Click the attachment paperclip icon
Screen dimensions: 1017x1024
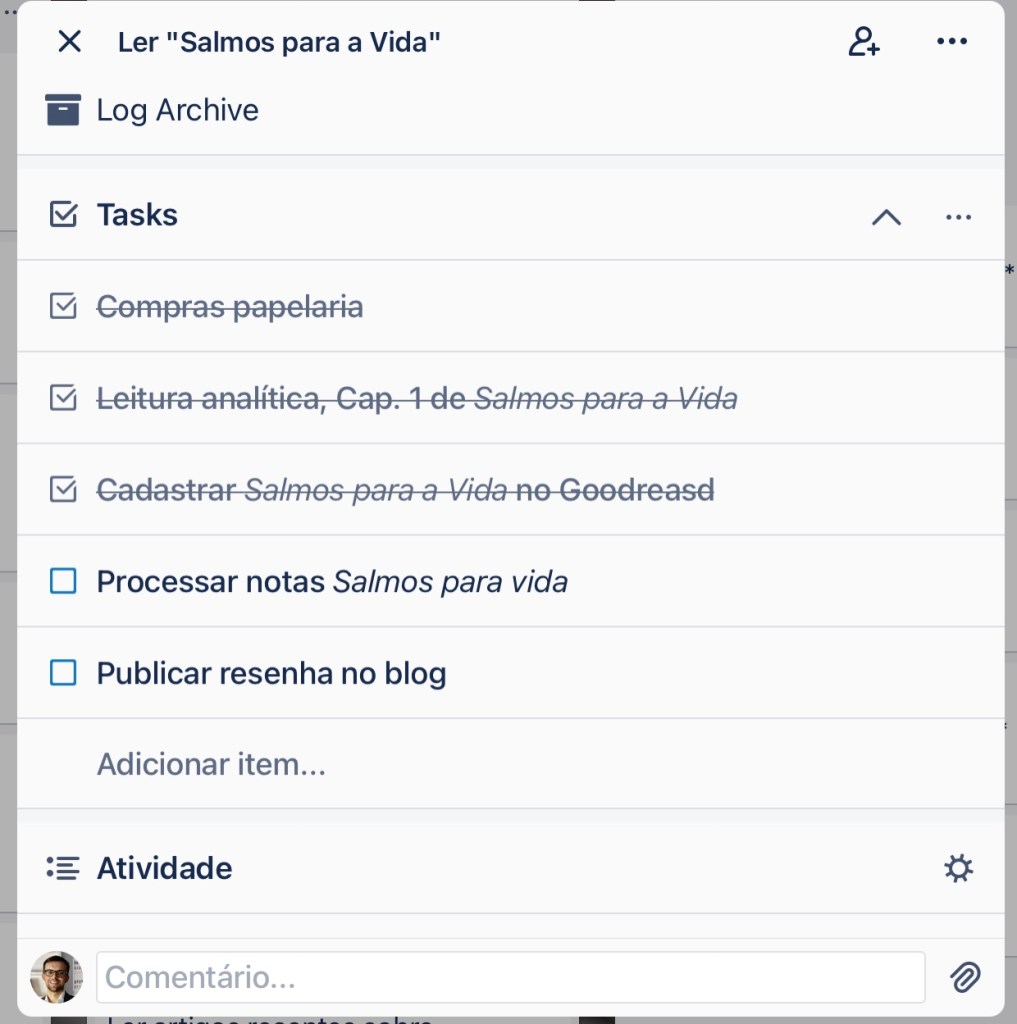point(965,977)
